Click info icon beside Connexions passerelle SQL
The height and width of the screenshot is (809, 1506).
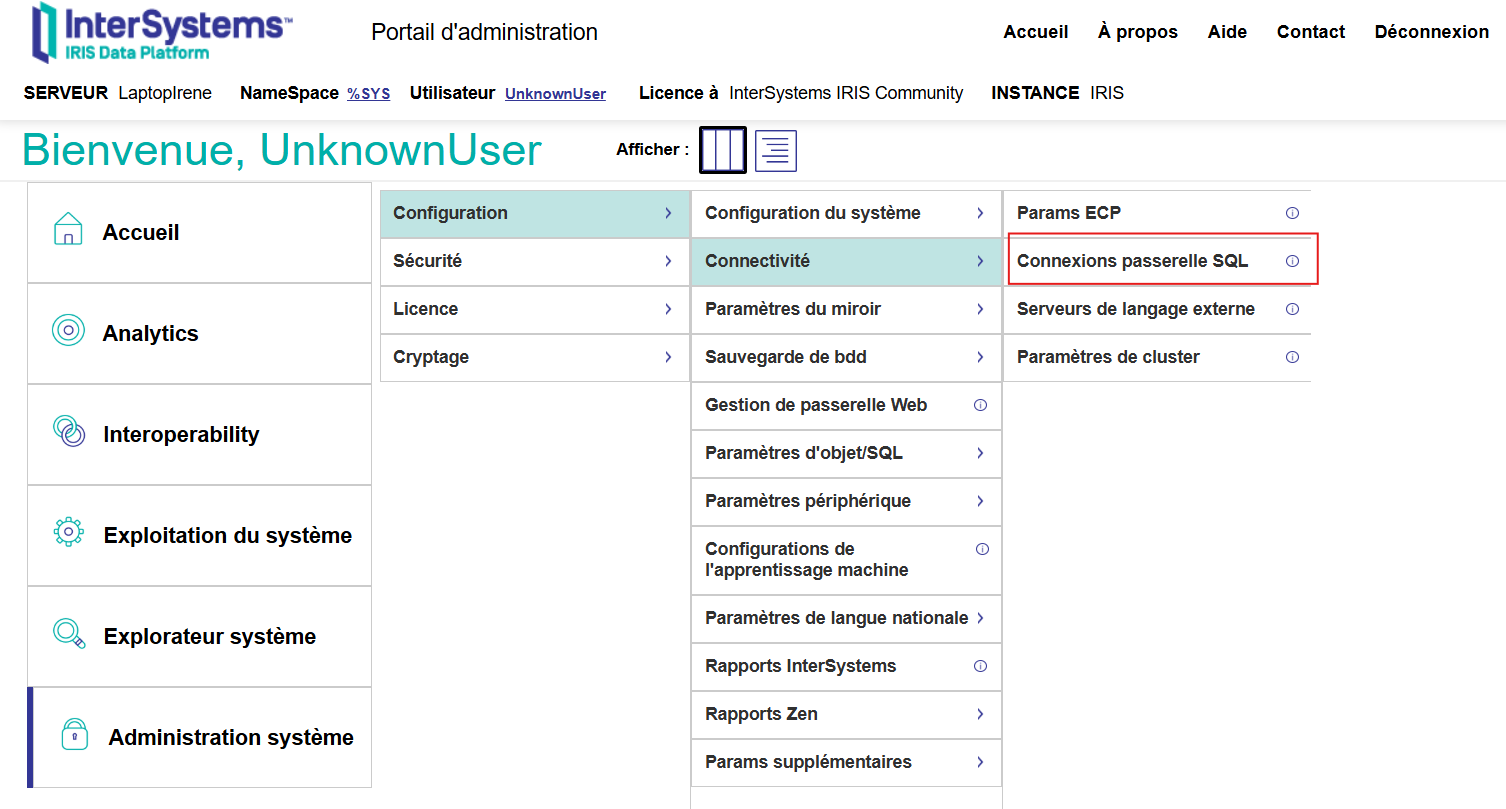coord(1292,261)
